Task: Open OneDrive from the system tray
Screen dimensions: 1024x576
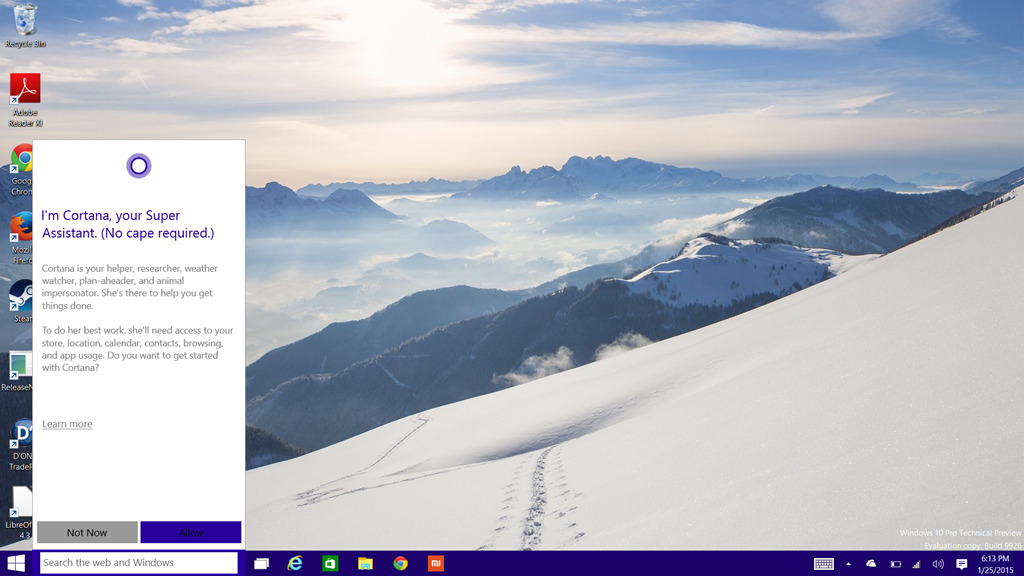Action: pos(870,563)
